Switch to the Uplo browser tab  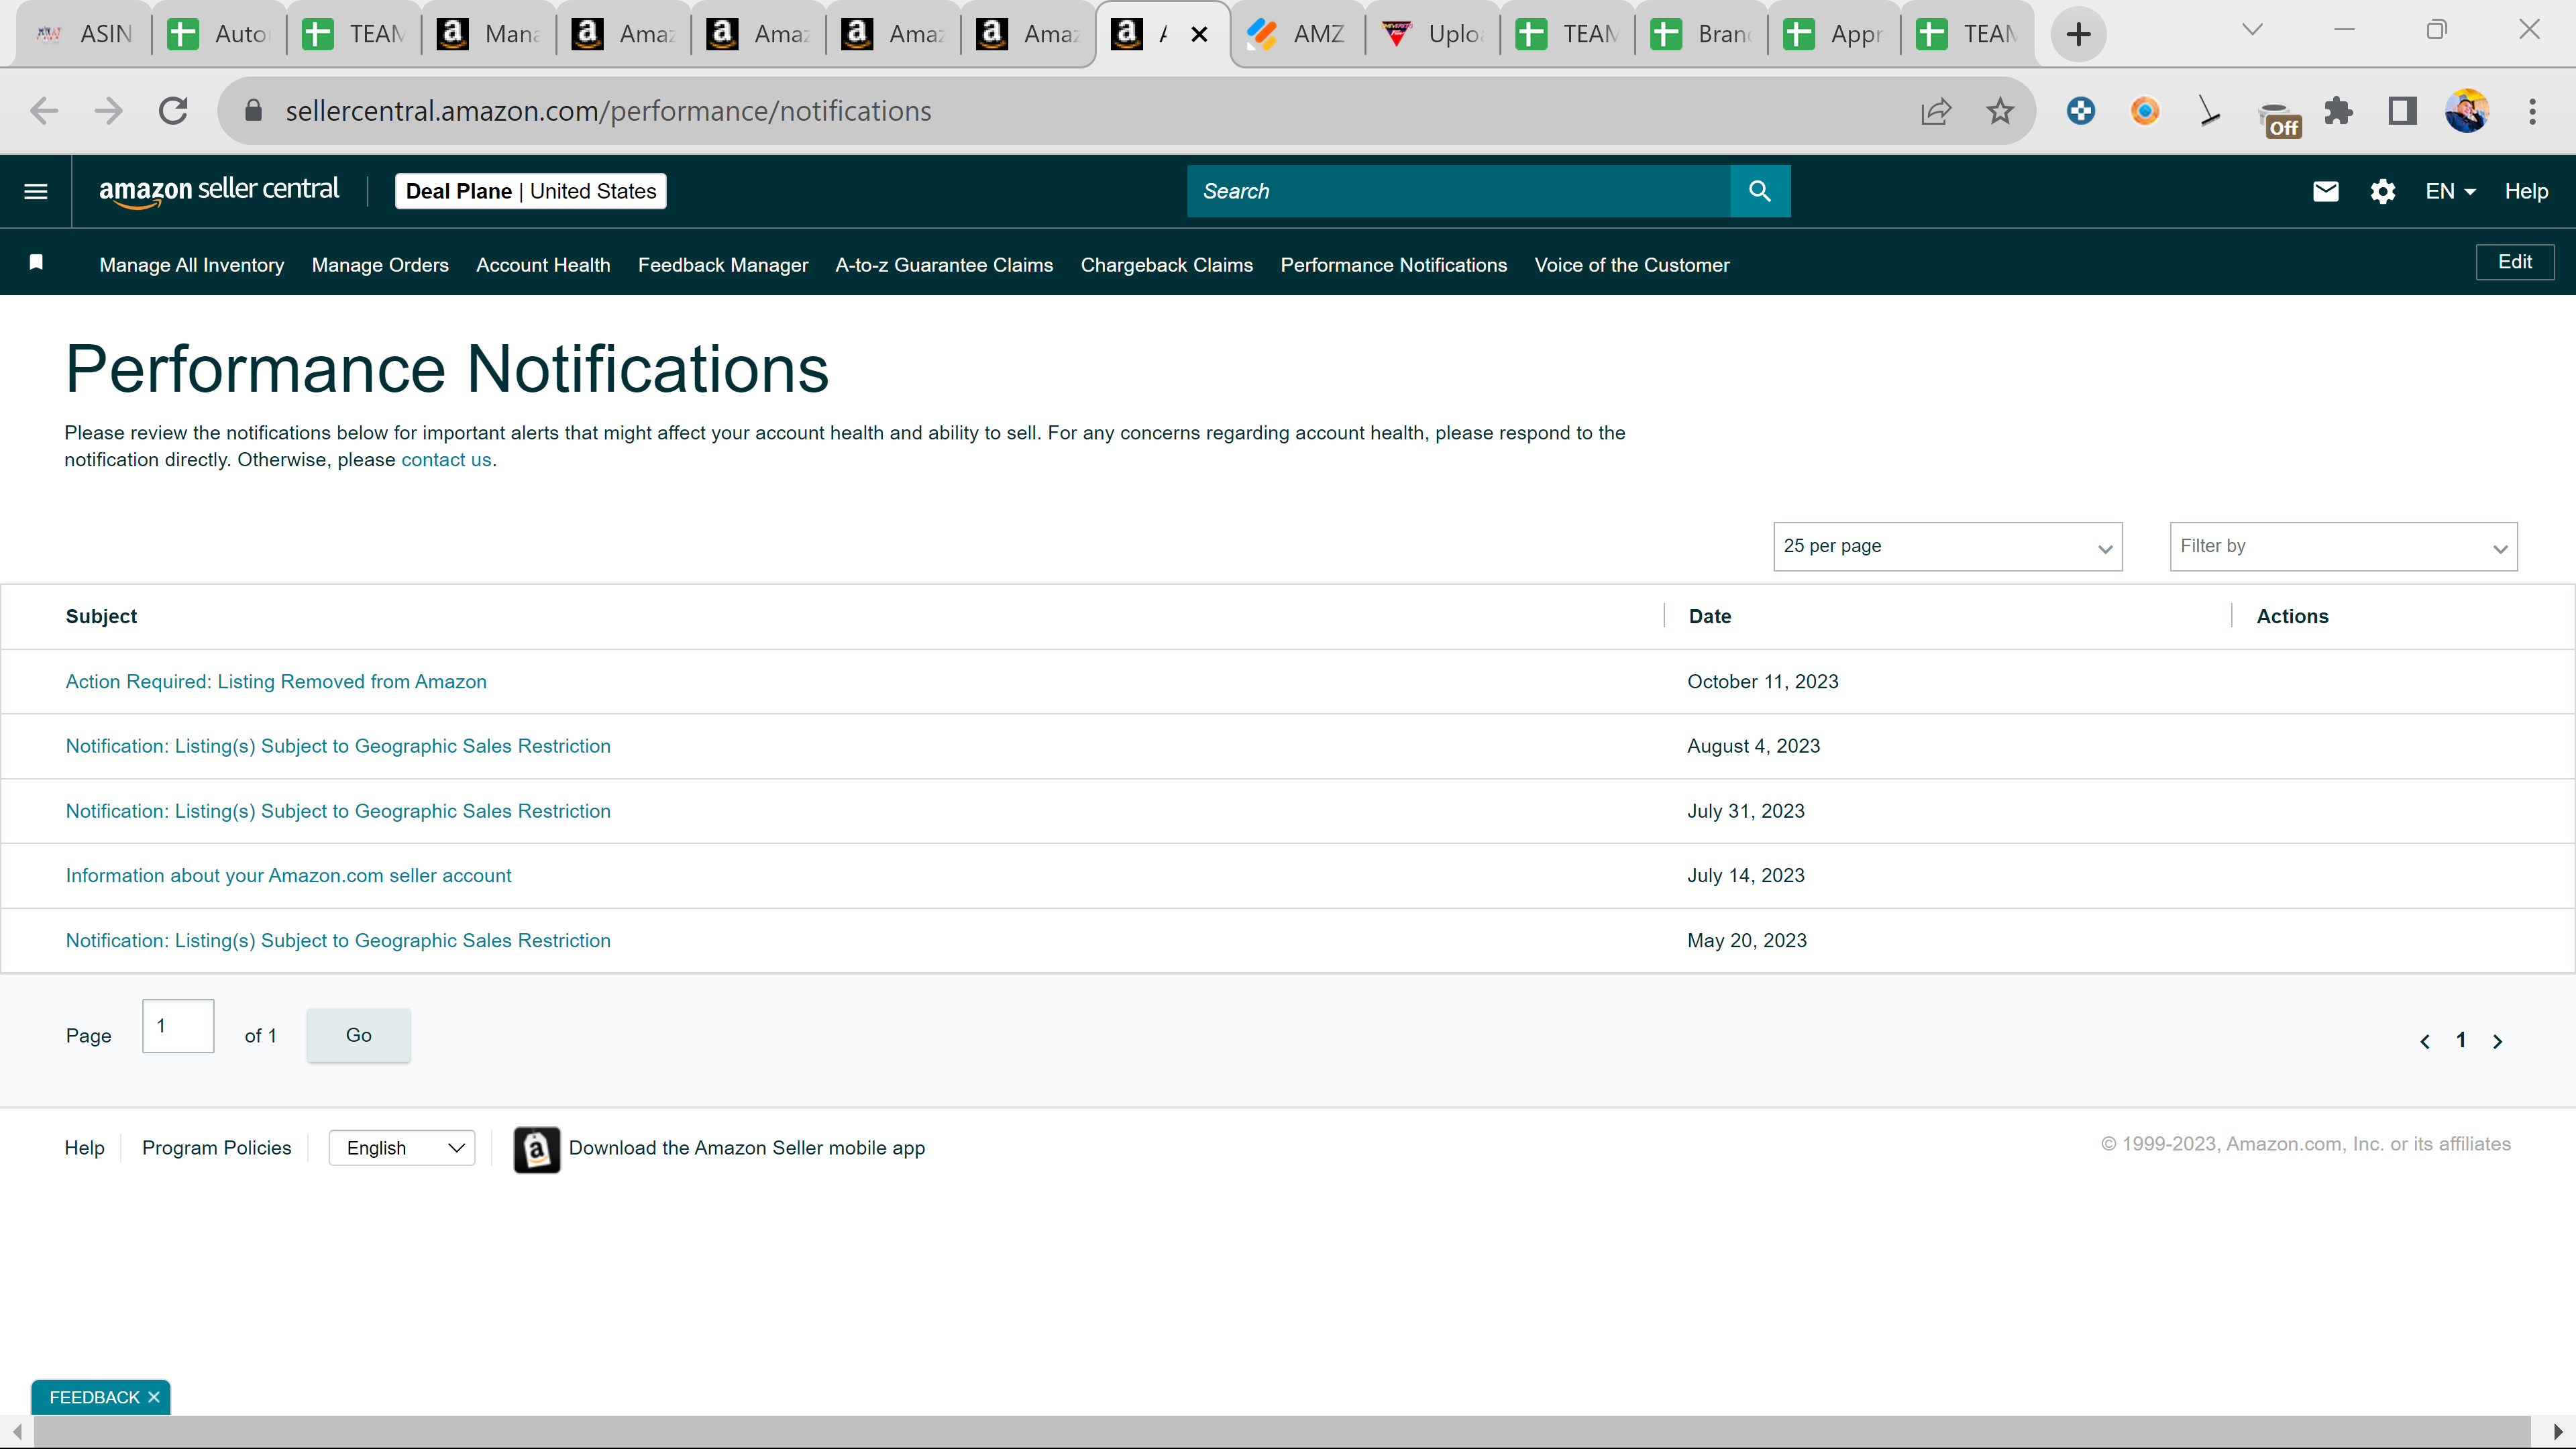(x=1432, y=34)
